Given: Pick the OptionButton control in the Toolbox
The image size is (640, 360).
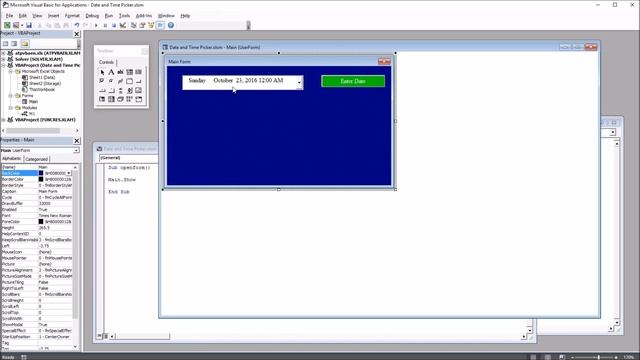Looking at the screenshot, I should 111,81.
